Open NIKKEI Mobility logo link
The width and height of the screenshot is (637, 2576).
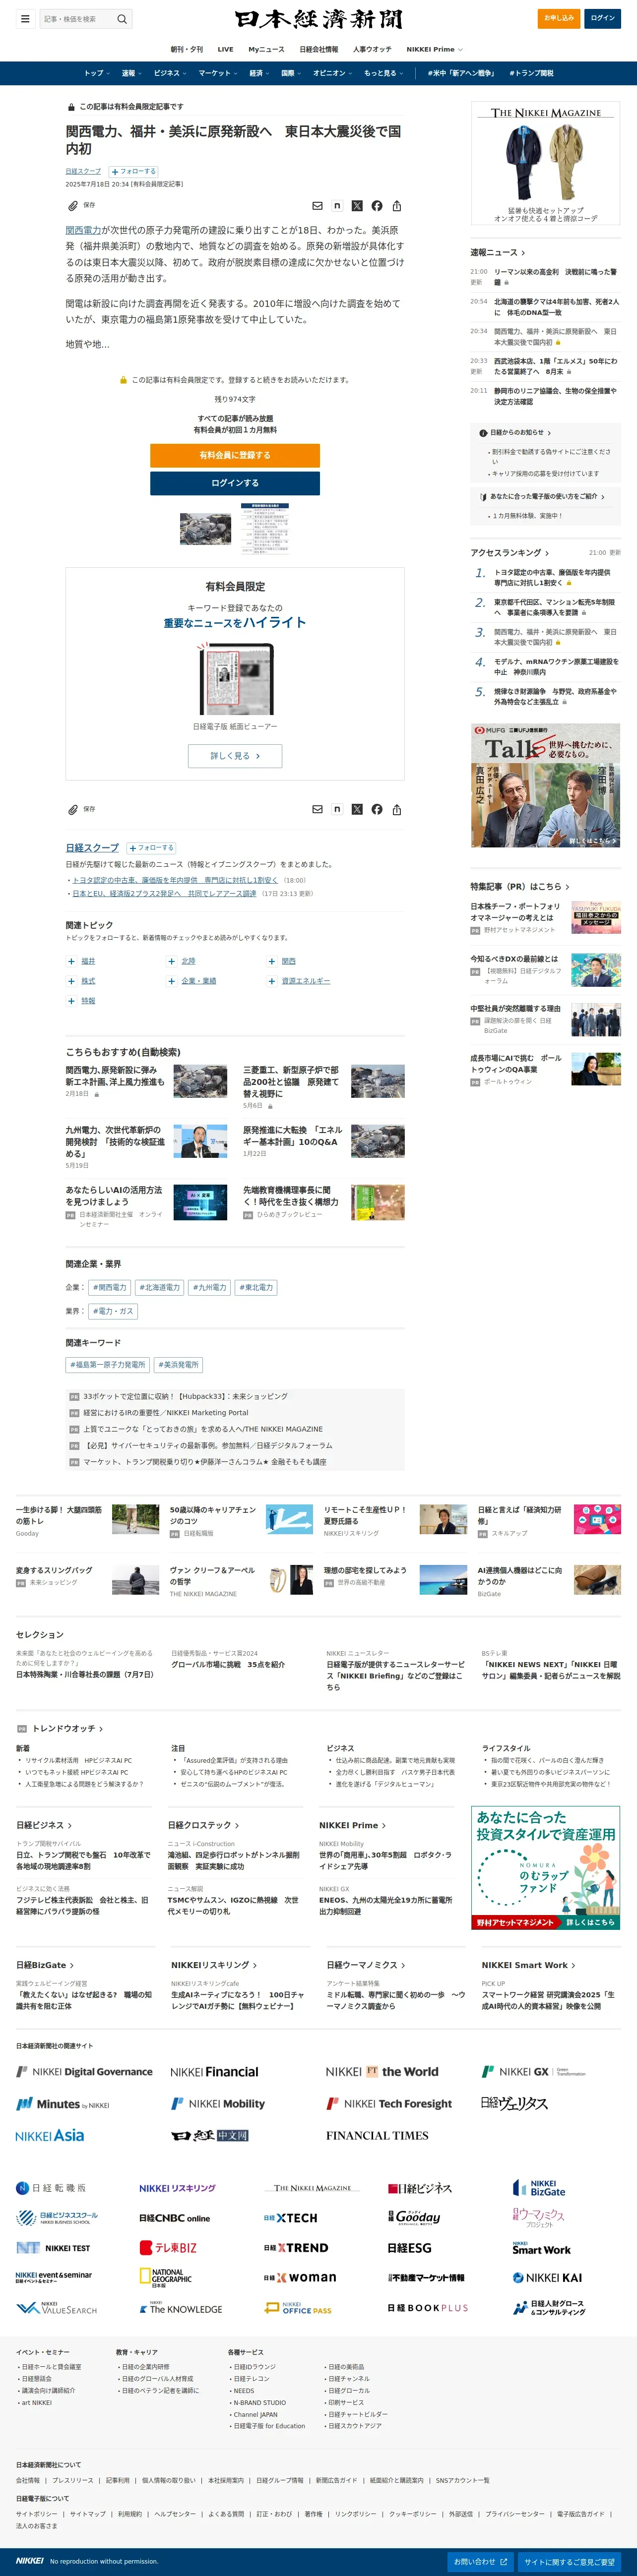click(x=218, y=2103)
